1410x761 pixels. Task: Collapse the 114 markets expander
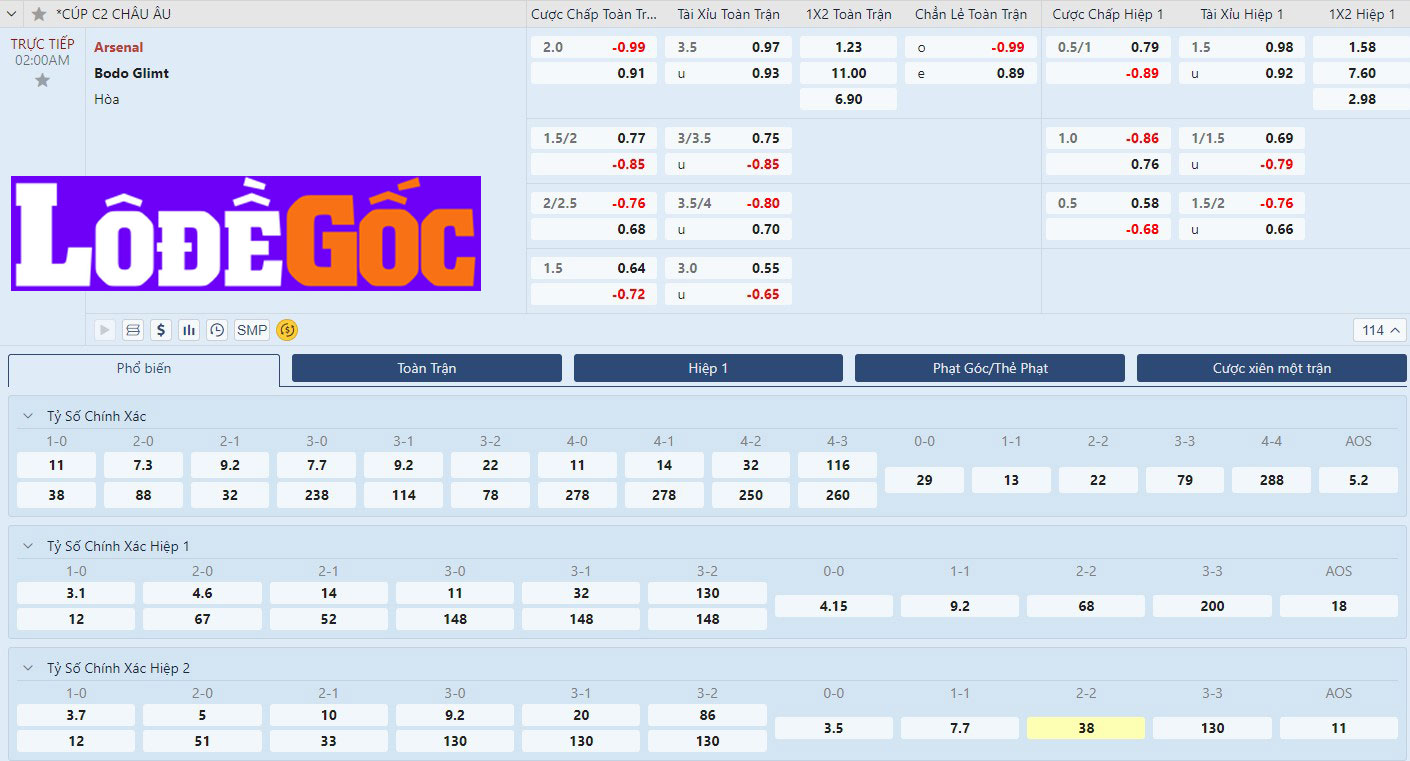pyautogui.click(x=1380, y=330)
